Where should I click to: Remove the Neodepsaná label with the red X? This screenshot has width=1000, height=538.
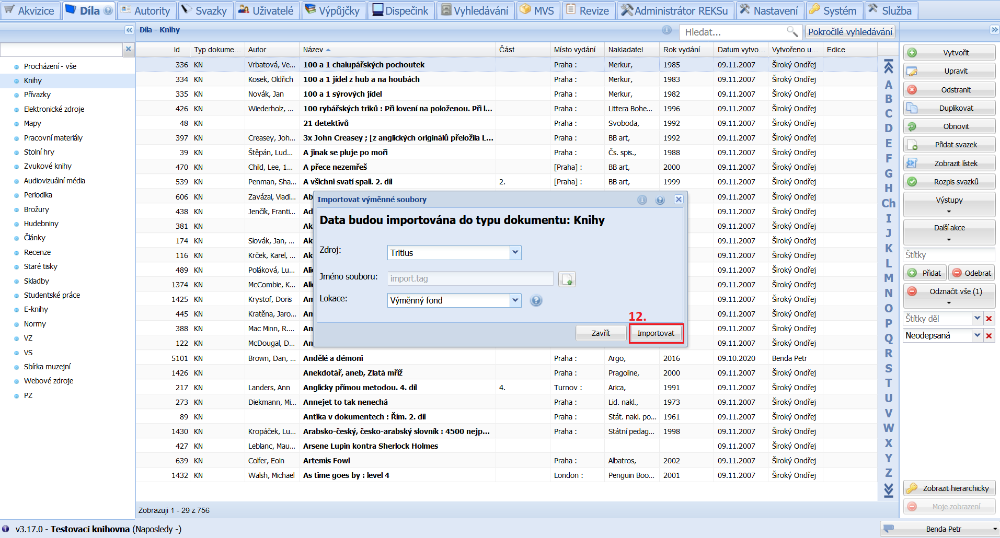(x=989, y=336)
